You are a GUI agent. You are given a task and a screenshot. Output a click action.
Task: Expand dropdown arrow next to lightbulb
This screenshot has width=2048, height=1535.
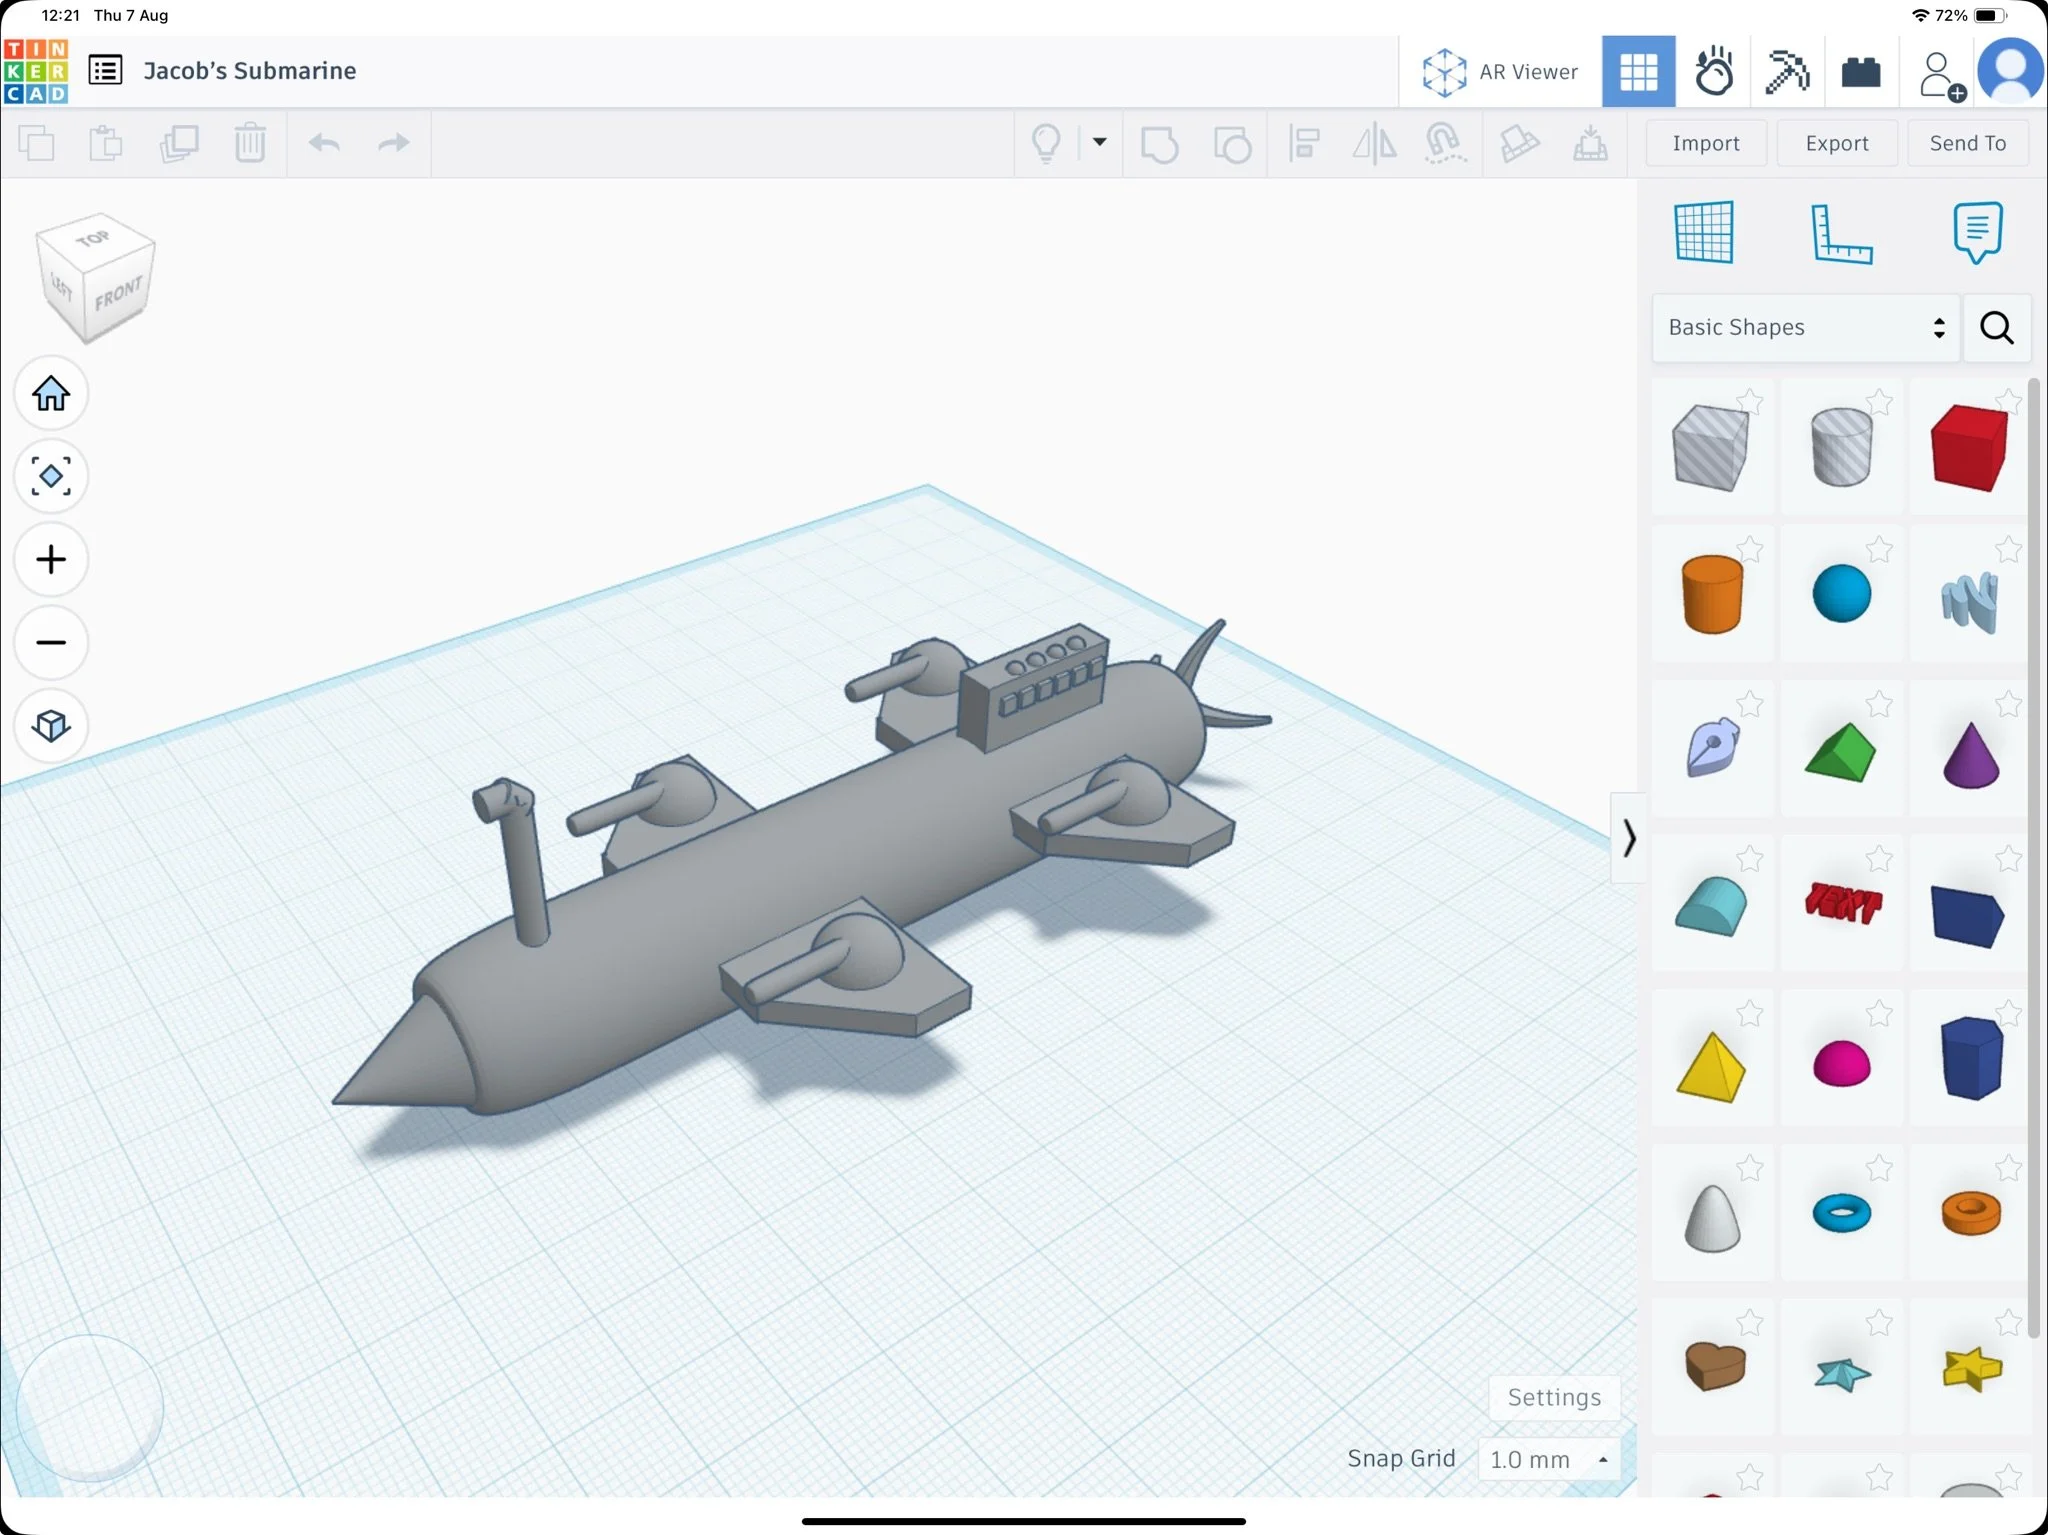coord(1099,142)
